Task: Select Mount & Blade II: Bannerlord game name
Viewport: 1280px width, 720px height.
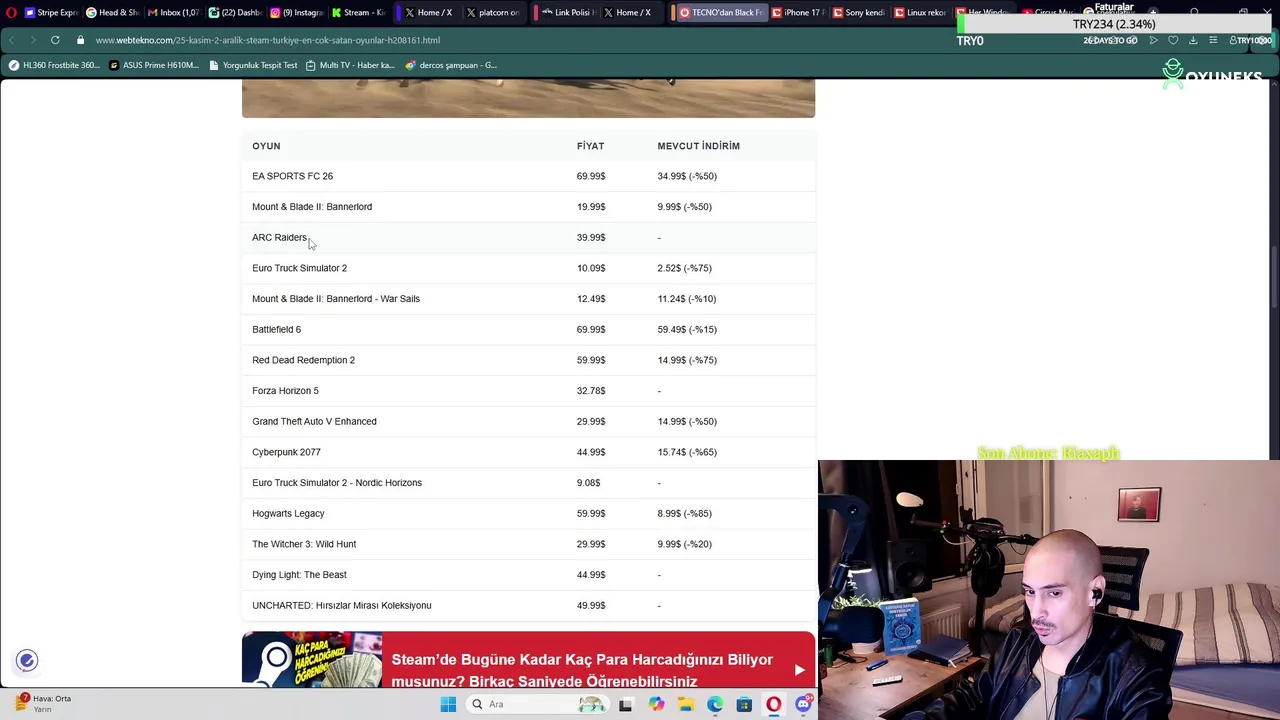Action: (x=312, y=207)
